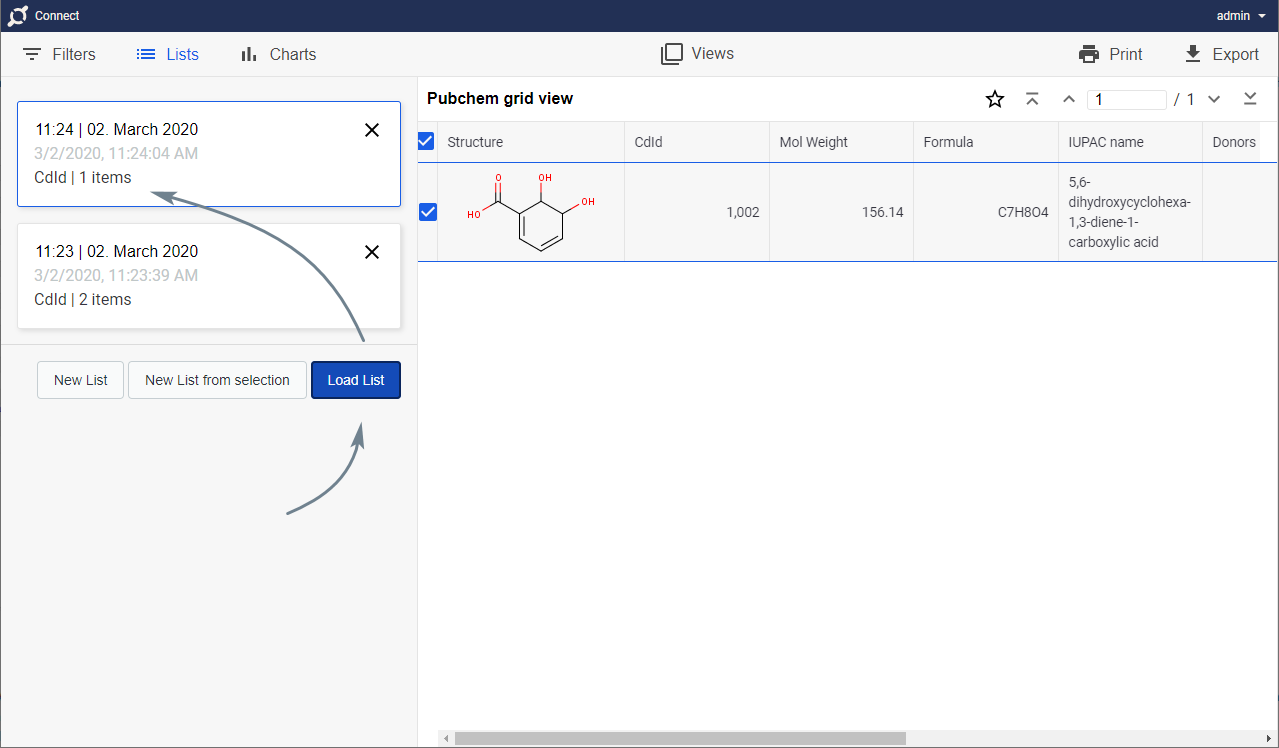Uncheck the row checkbox for CdId 1,002
The width and height of the screenshot is (1279, 748).
tap(428, 212)
